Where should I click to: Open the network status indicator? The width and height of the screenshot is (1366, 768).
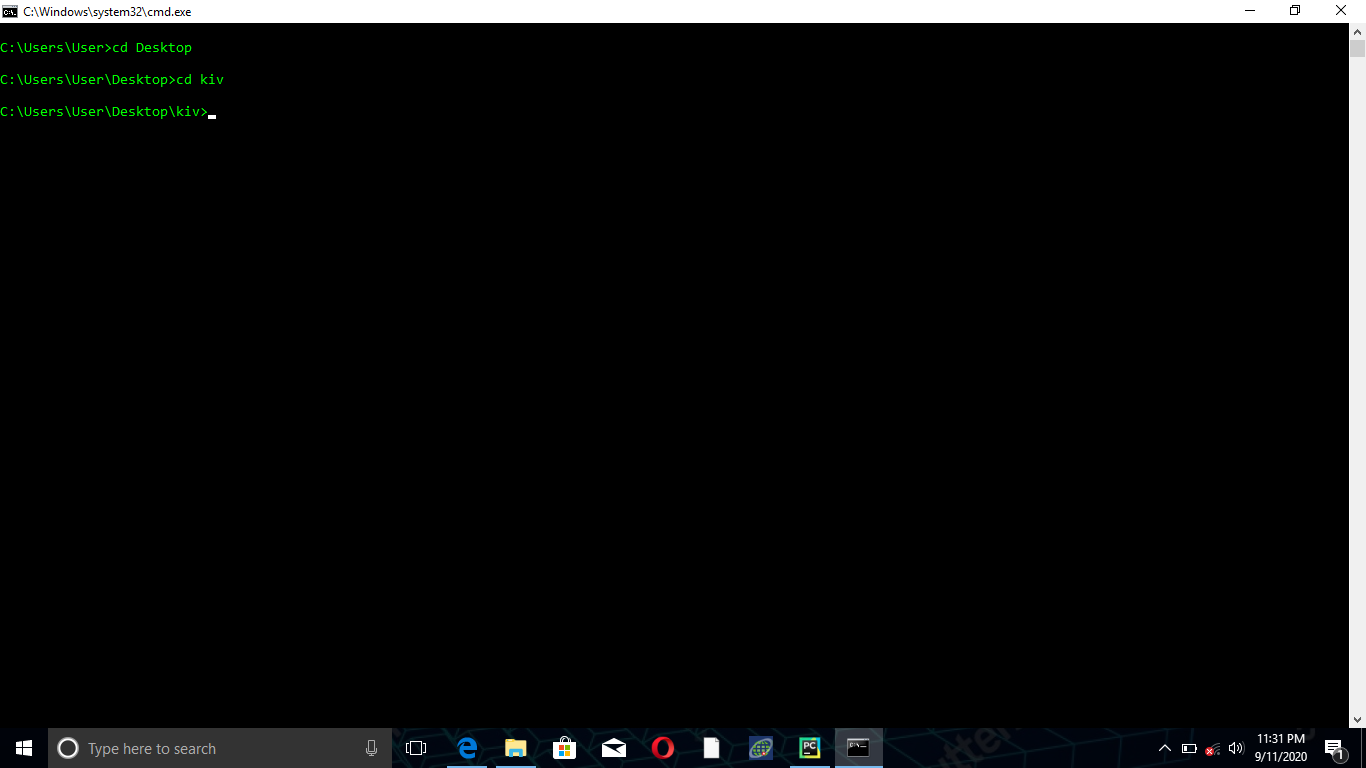tap(1211, 747)
